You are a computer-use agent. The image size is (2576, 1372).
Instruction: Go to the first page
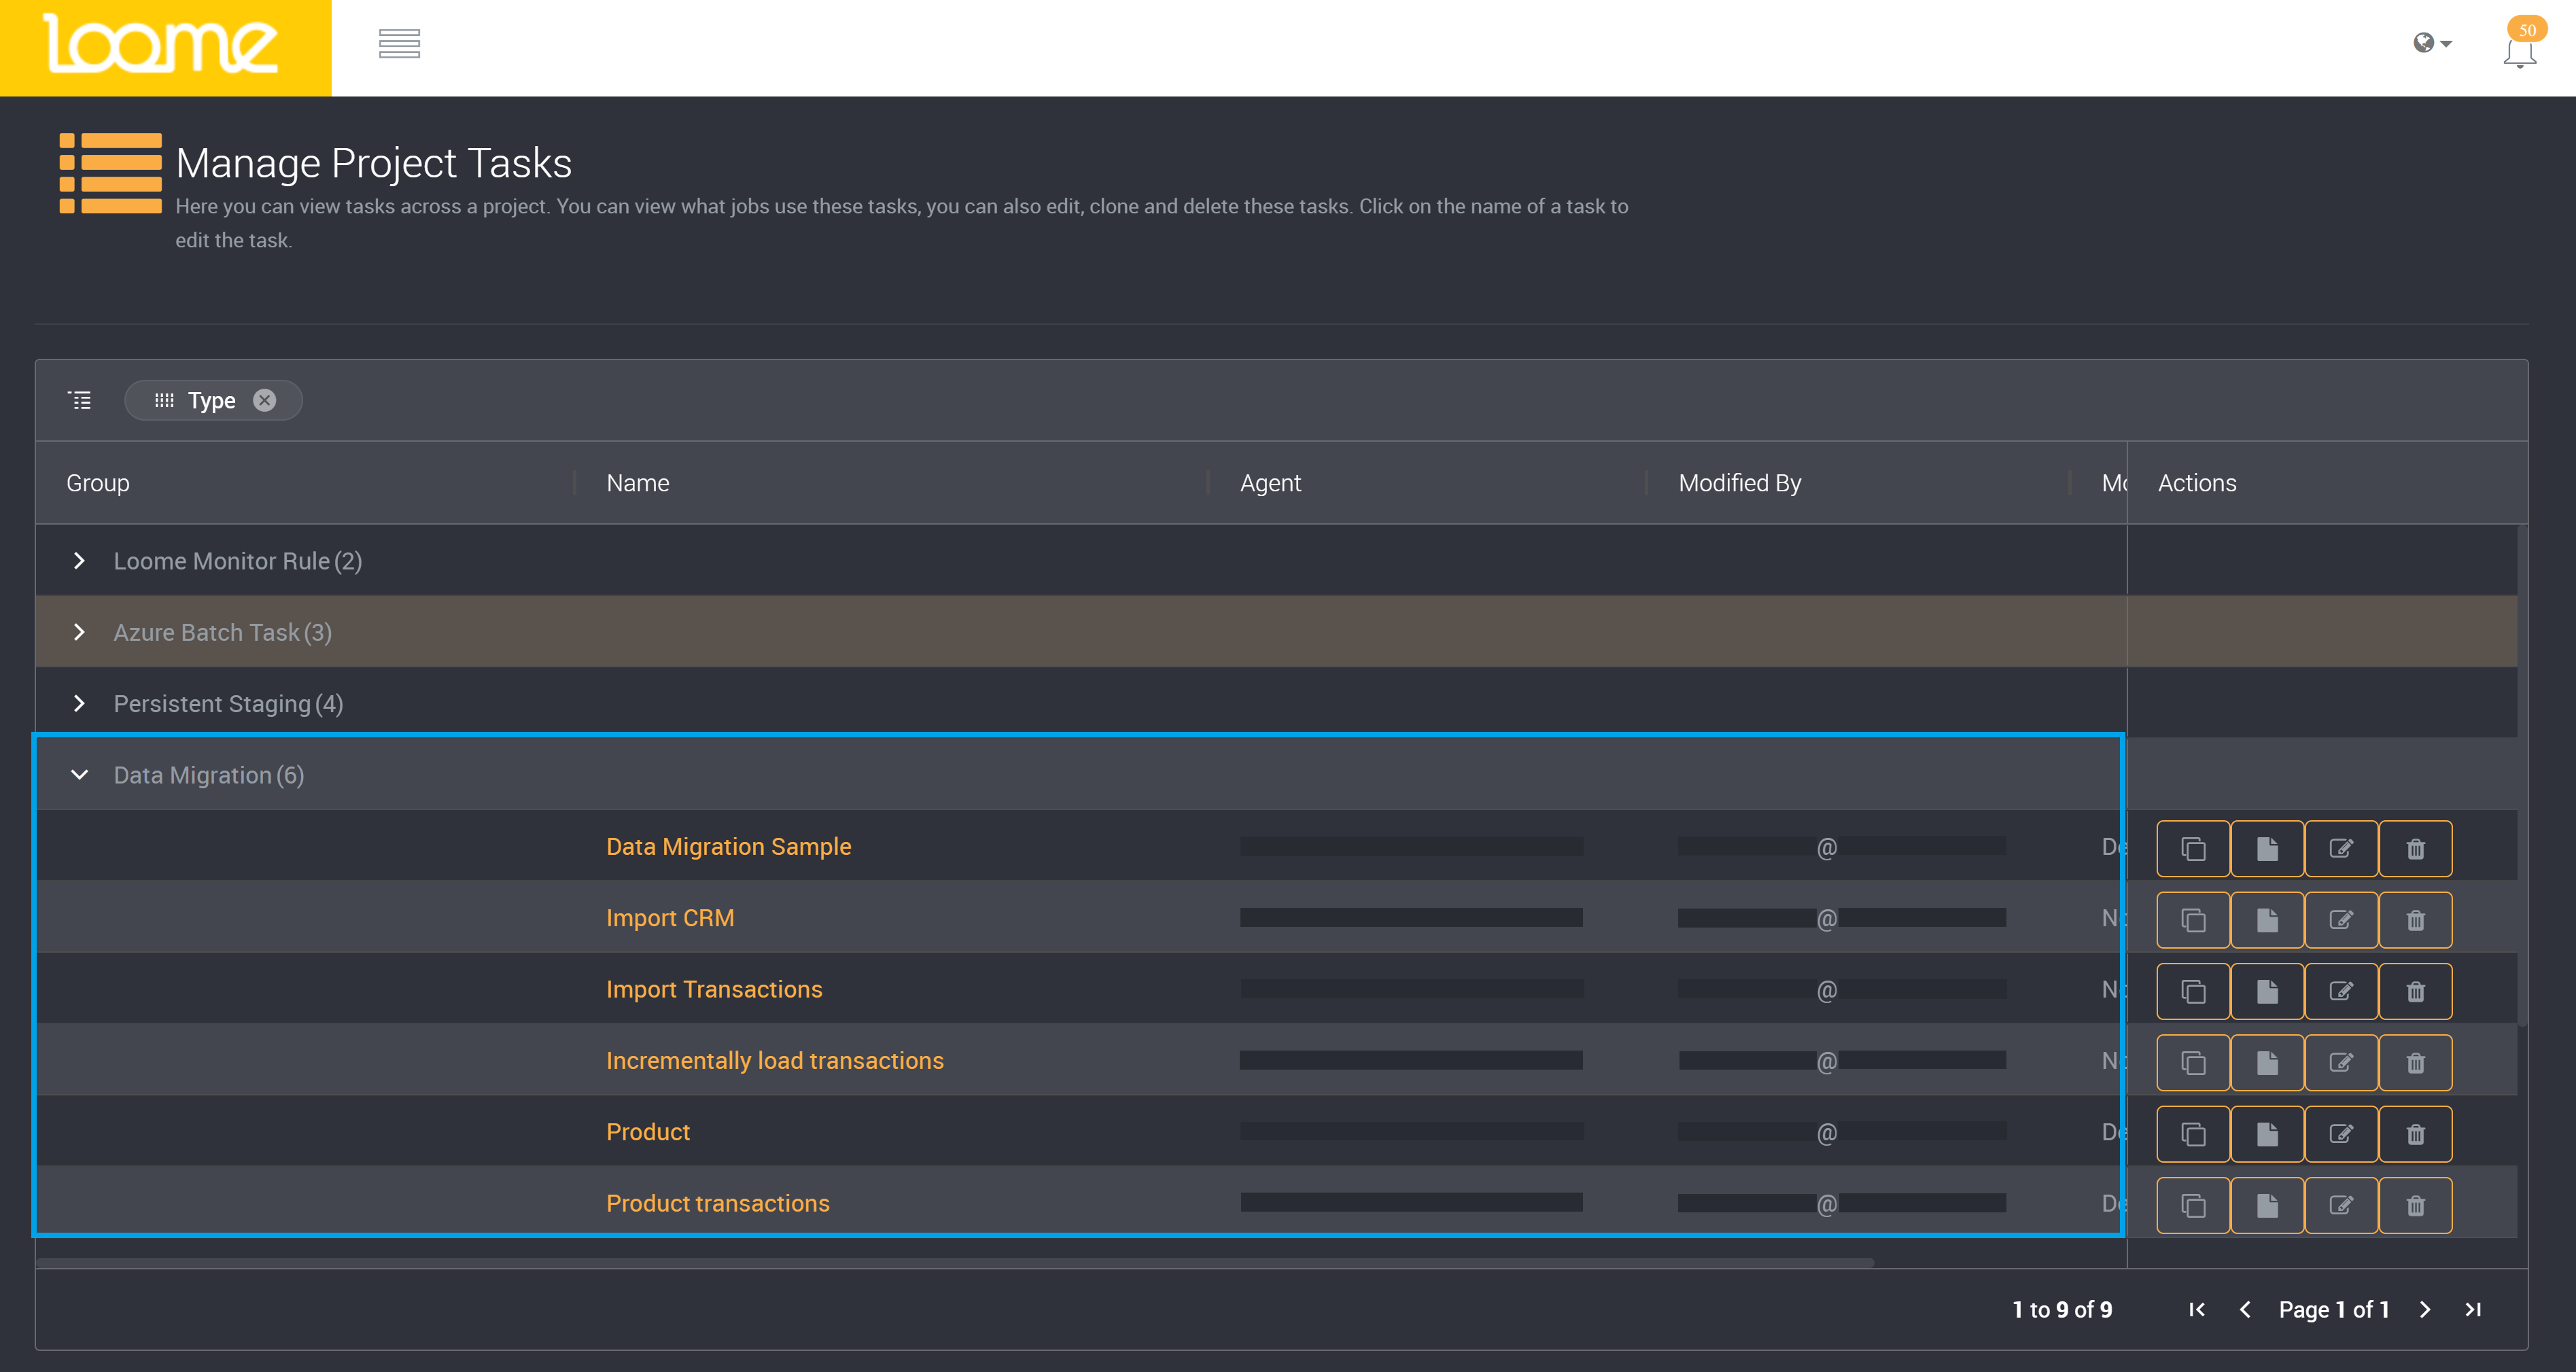(x=2197, y=1310)
